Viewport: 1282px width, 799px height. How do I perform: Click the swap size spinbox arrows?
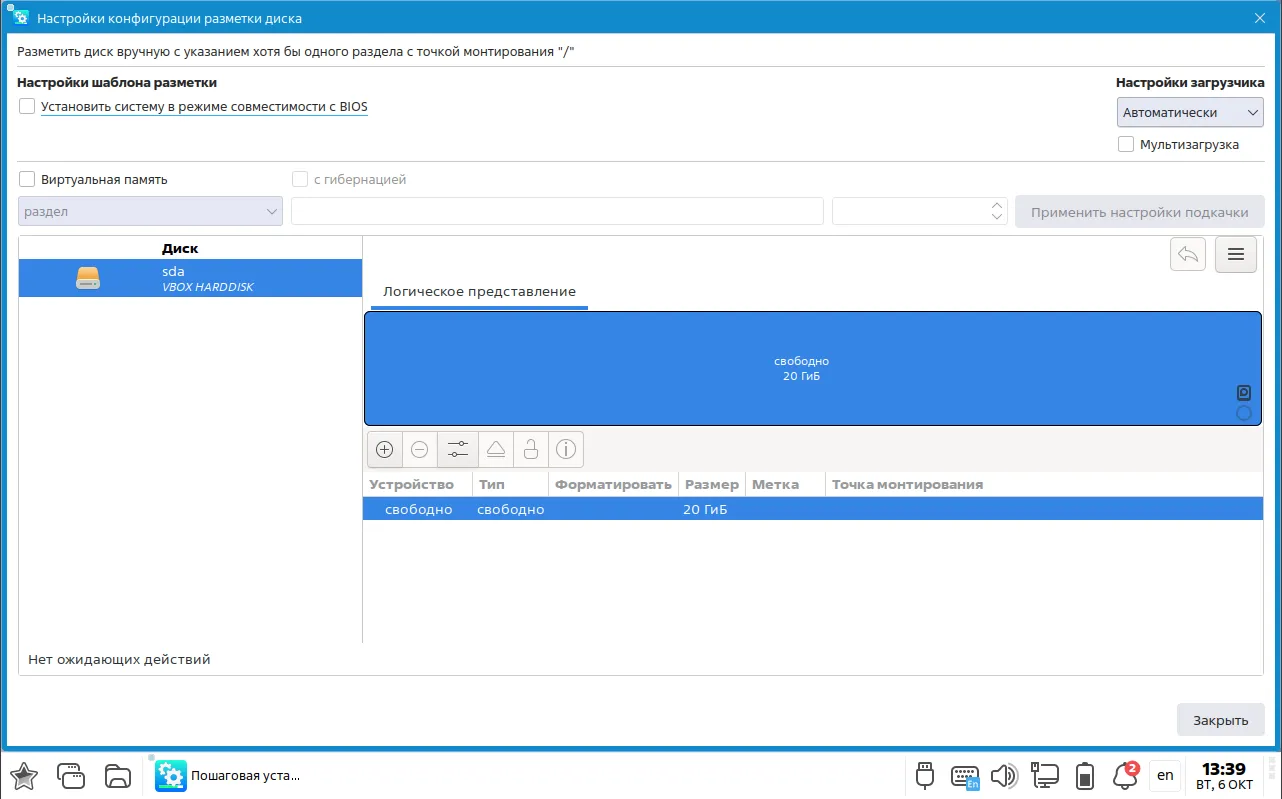997,211
